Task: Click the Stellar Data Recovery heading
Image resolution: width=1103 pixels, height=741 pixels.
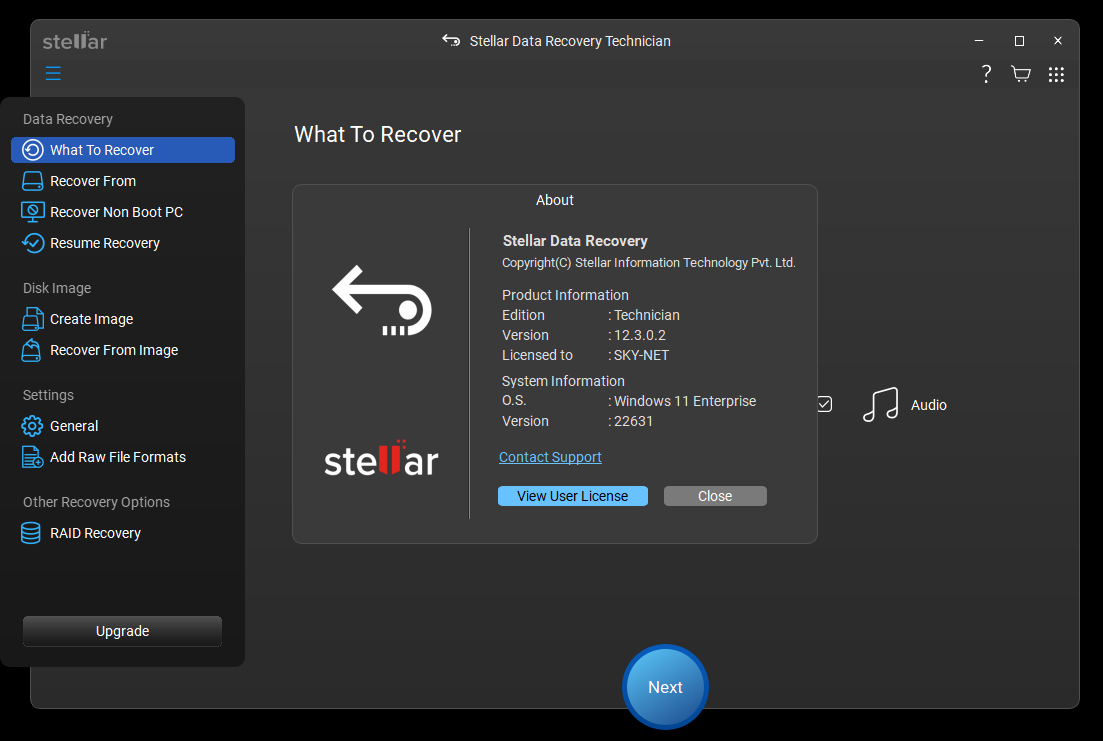Action: point(575,241)
